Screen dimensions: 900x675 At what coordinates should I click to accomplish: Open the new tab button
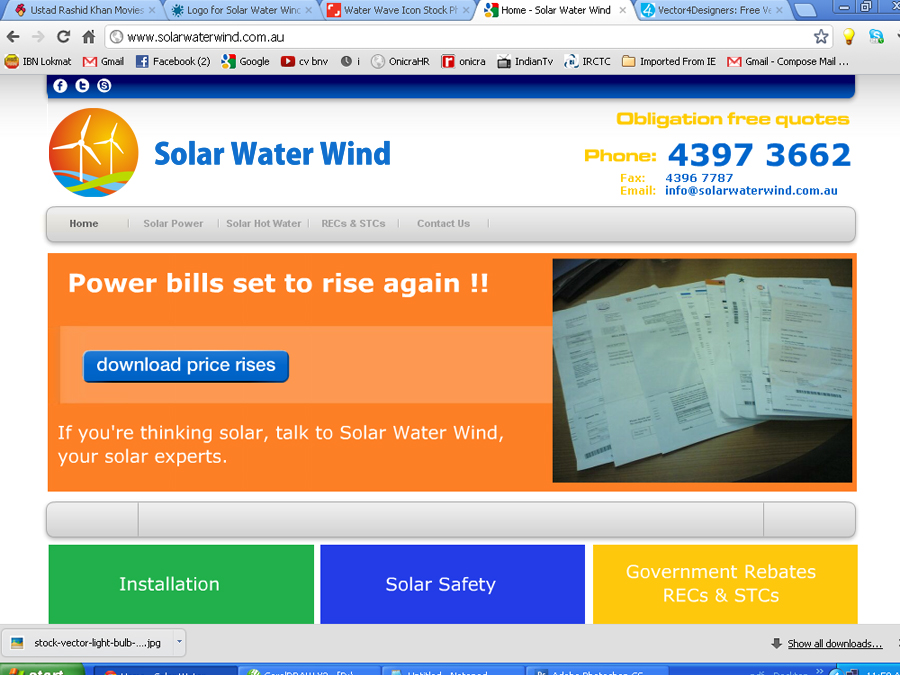click(805, 10)
